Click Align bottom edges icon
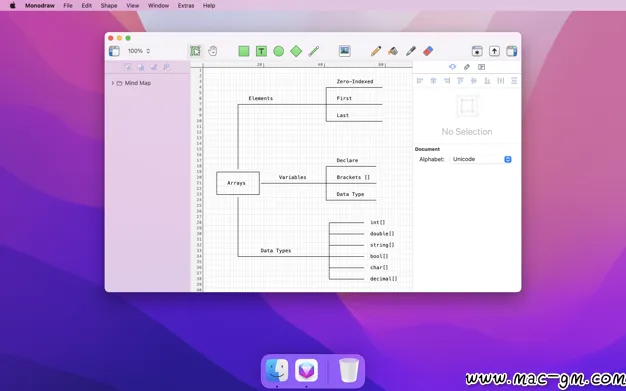Viewport: 626px width, 391px height. tap(487, 81)
